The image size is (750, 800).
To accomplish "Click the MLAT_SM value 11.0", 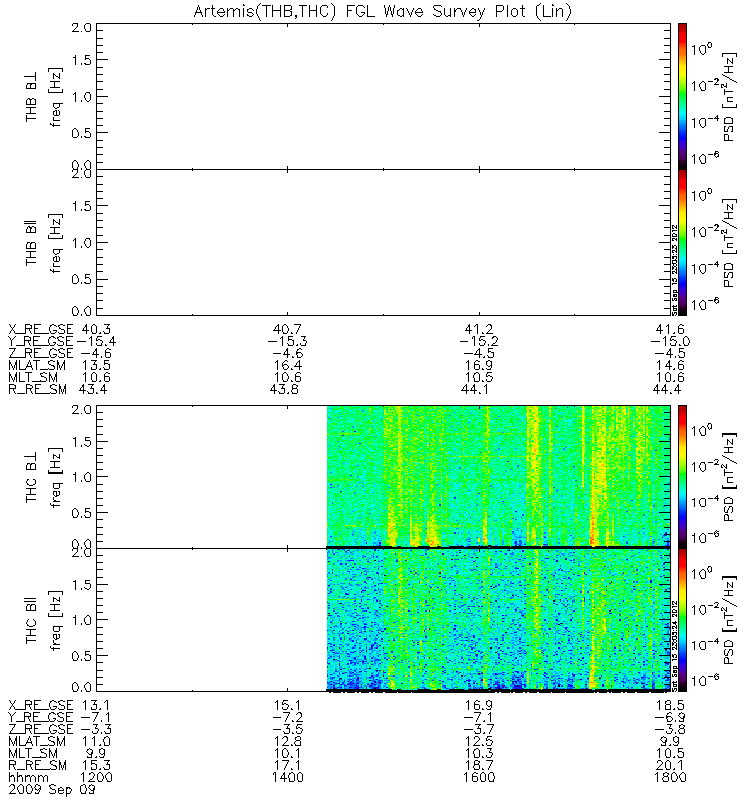I will click(x=96, y=741).
